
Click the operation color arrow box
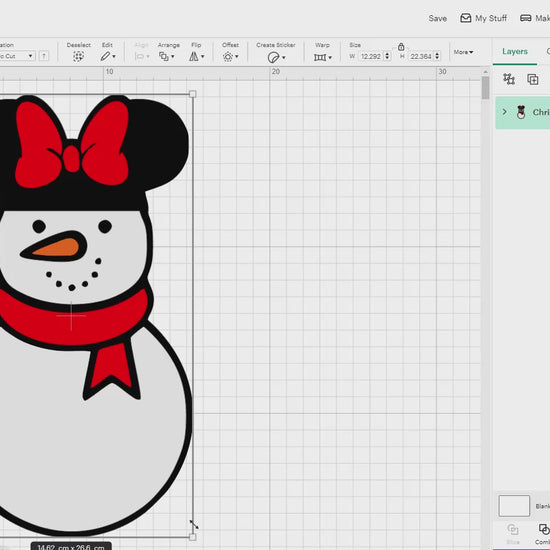click(x=44, y=56)
